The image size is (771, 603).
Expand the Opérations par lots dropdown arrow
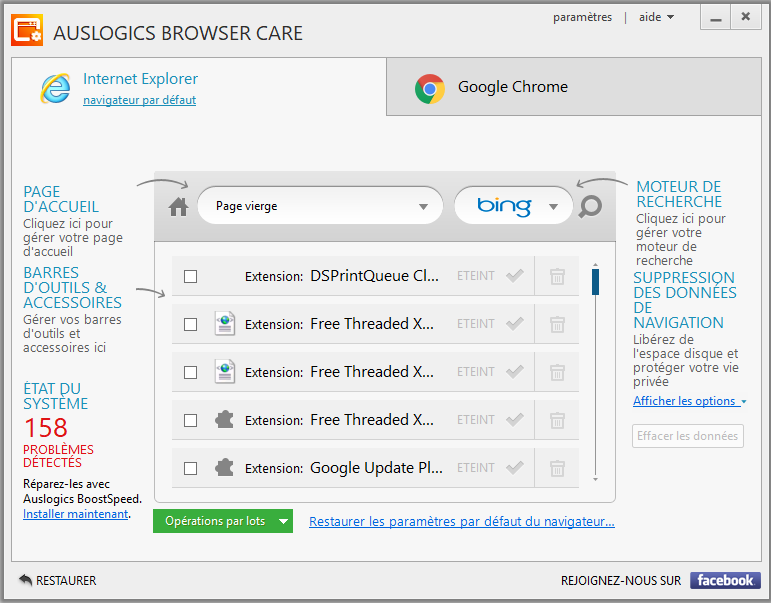(x=283, y=521)
